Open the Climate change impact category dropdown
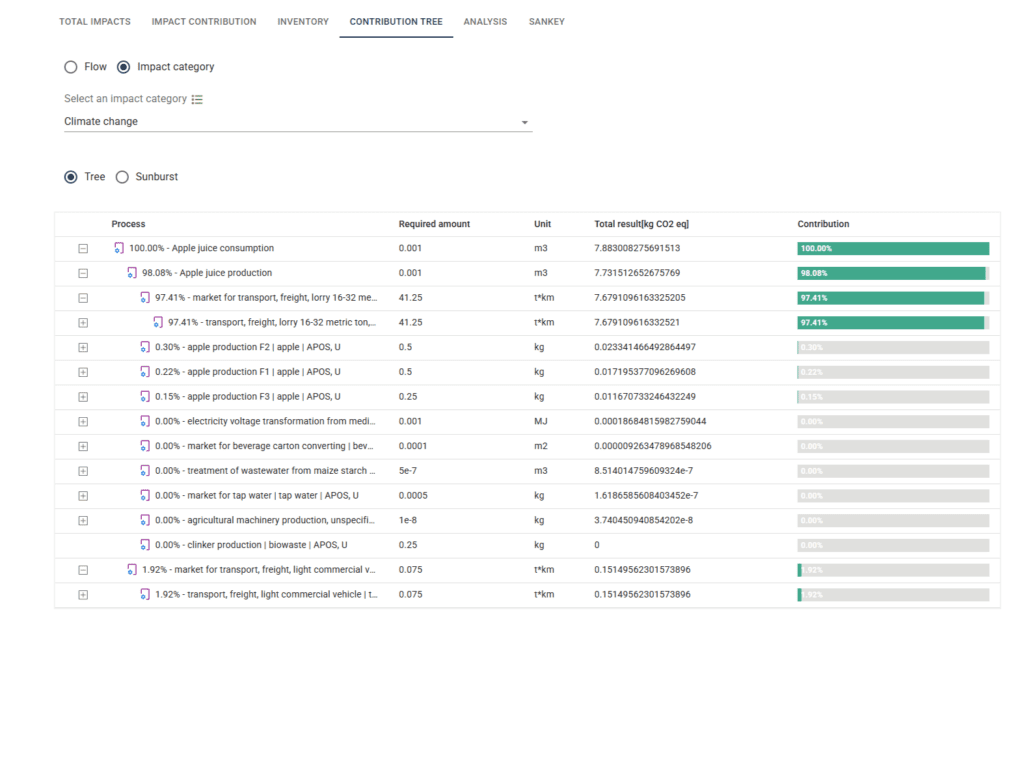The width and height of the screenshot is (1024, 768). click(x=298, y=121)
